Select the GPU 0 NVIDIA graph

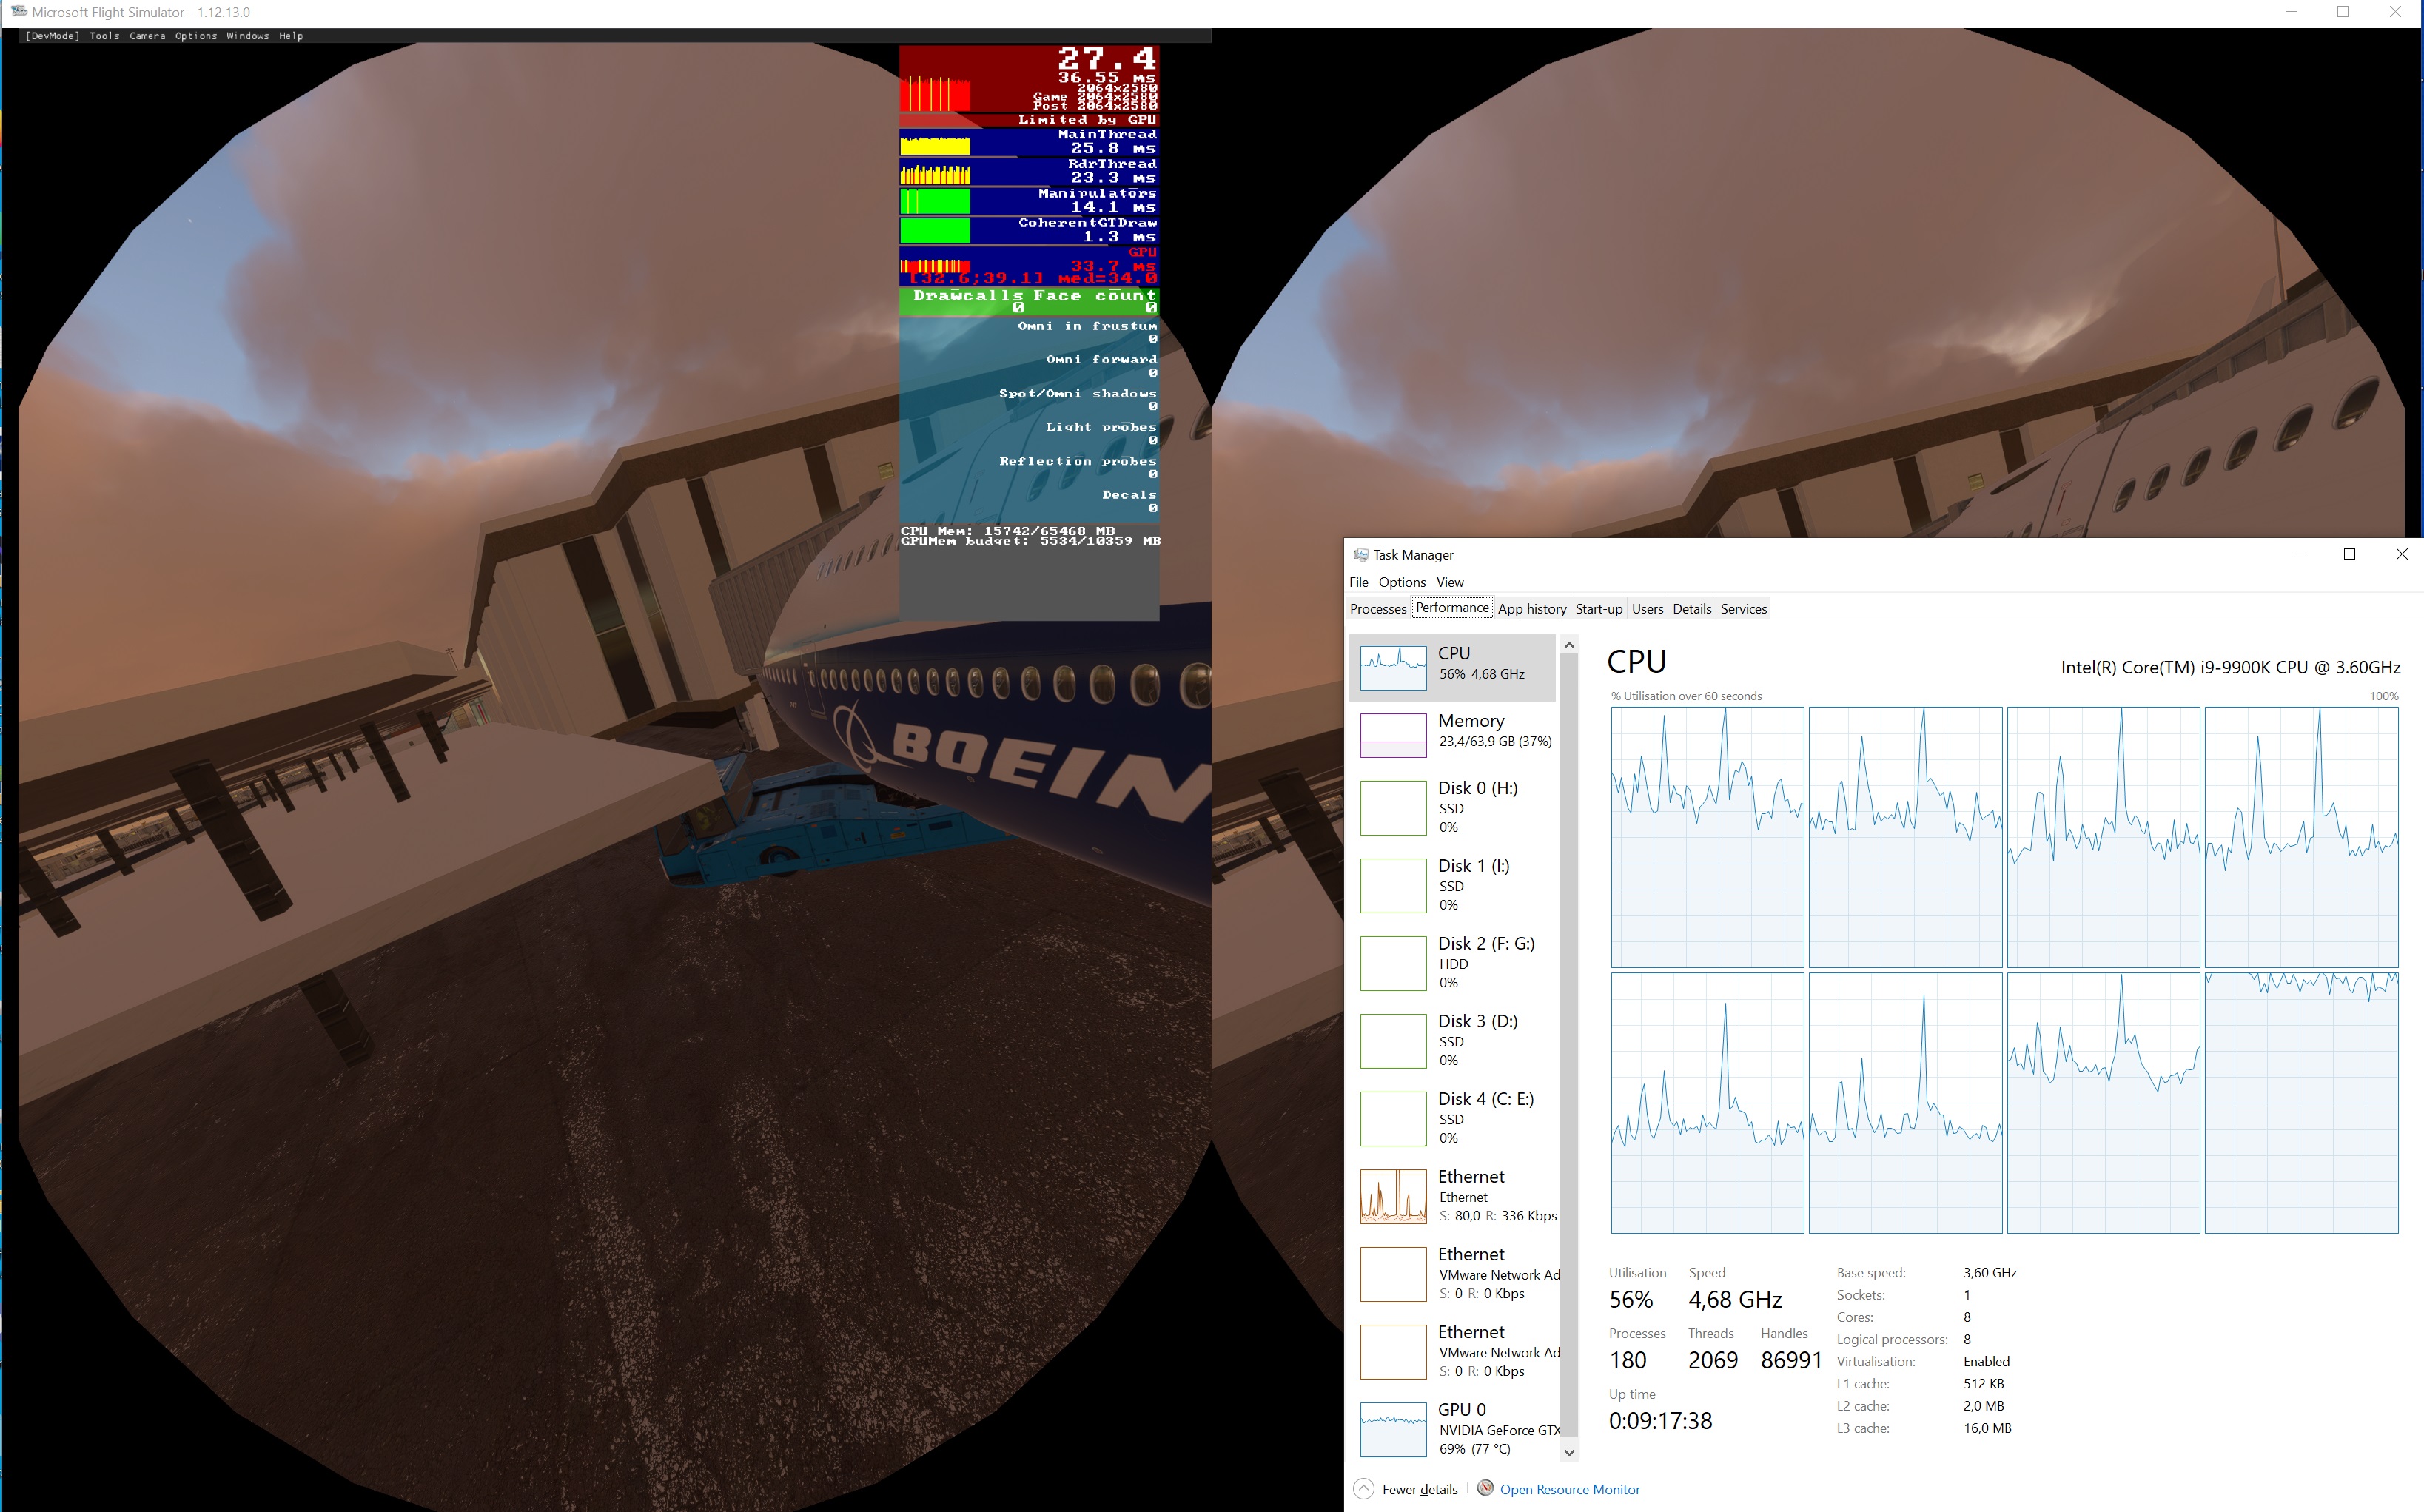click(x=1393, y=1429)
